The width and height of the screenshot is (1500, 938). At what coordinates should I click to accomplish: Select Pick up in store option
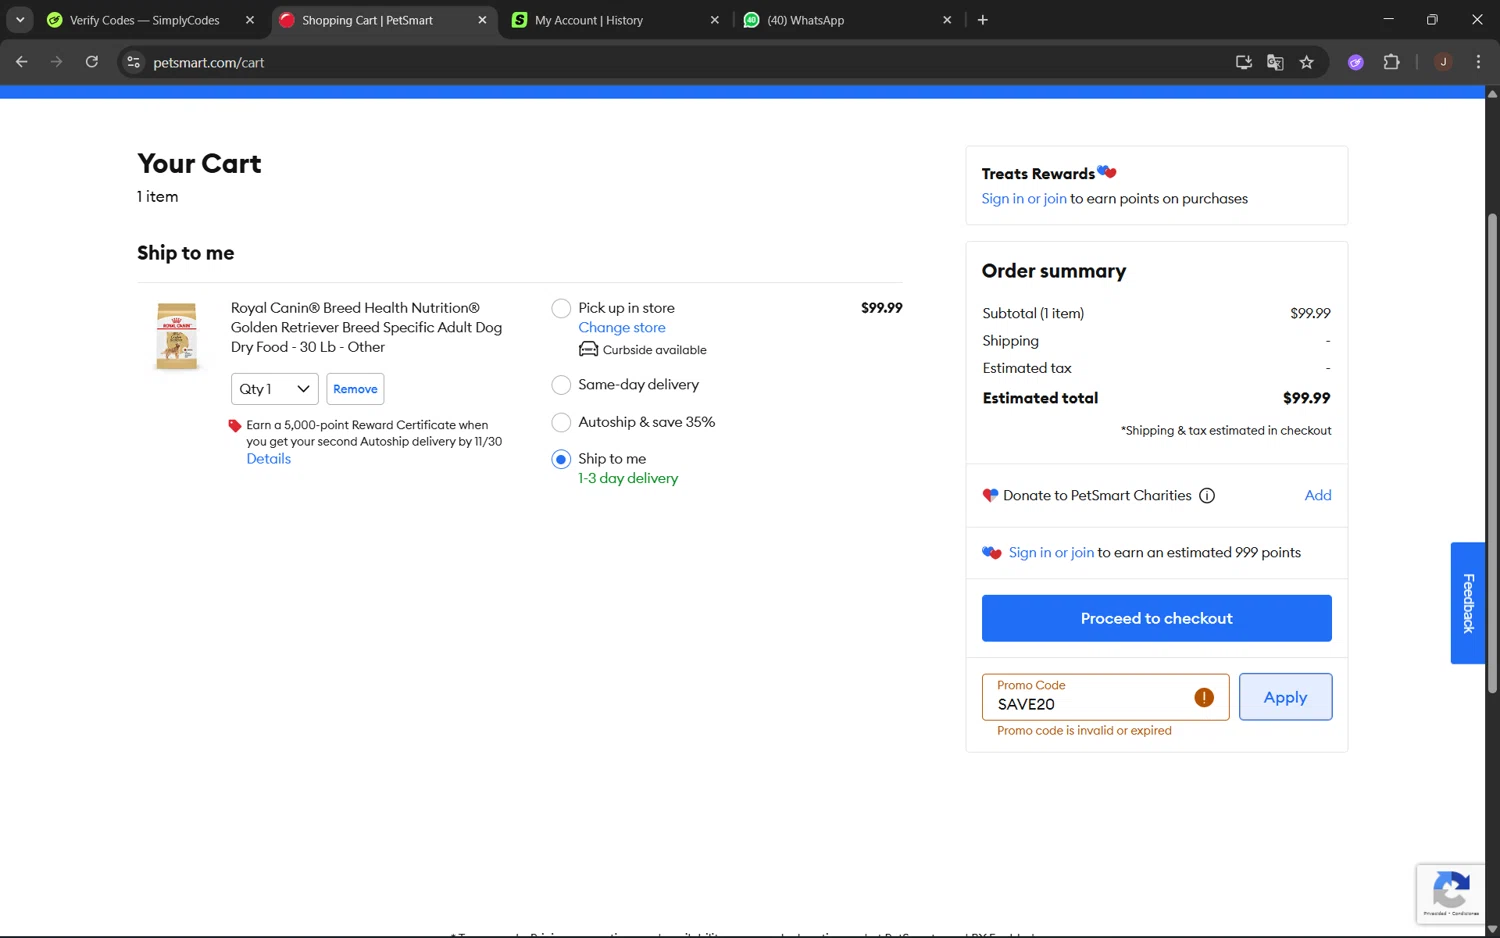[561, 308]
